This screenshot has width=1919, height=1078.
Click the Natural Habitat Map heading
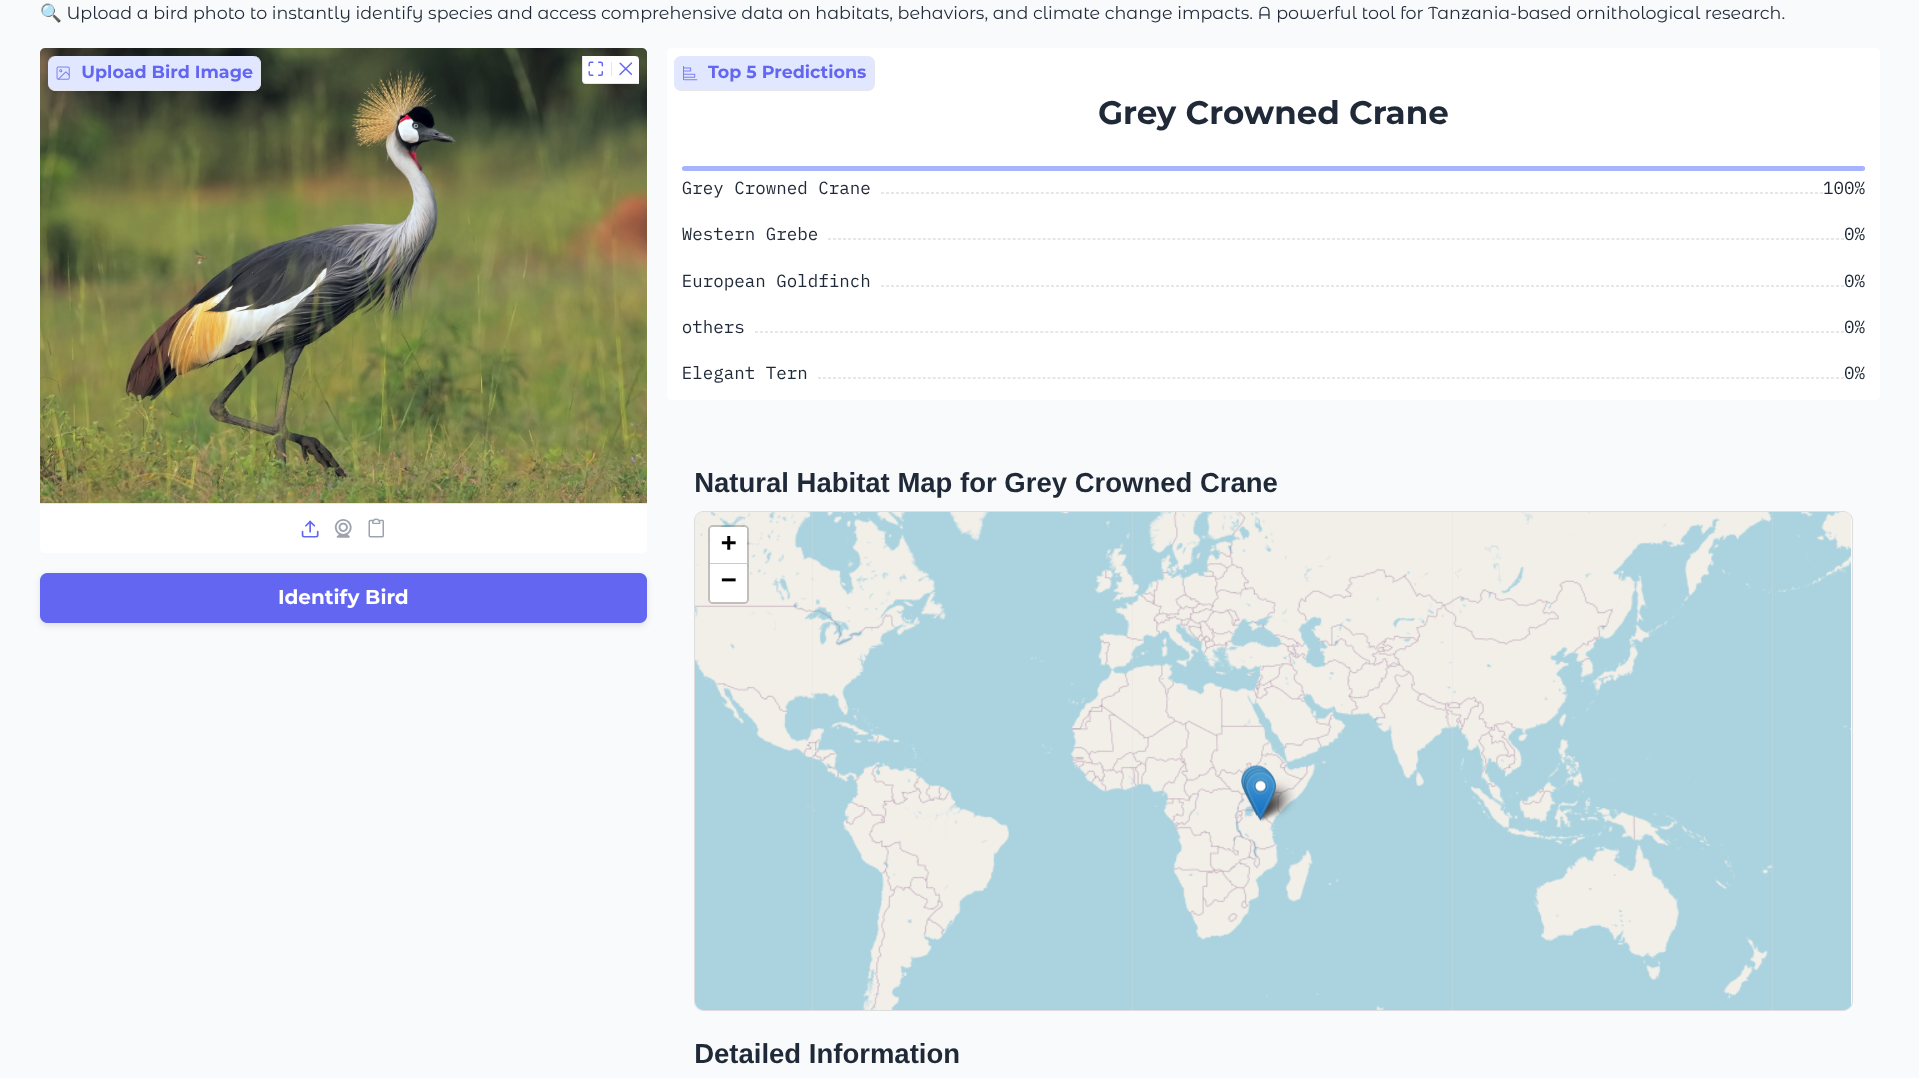click(985, 483)
